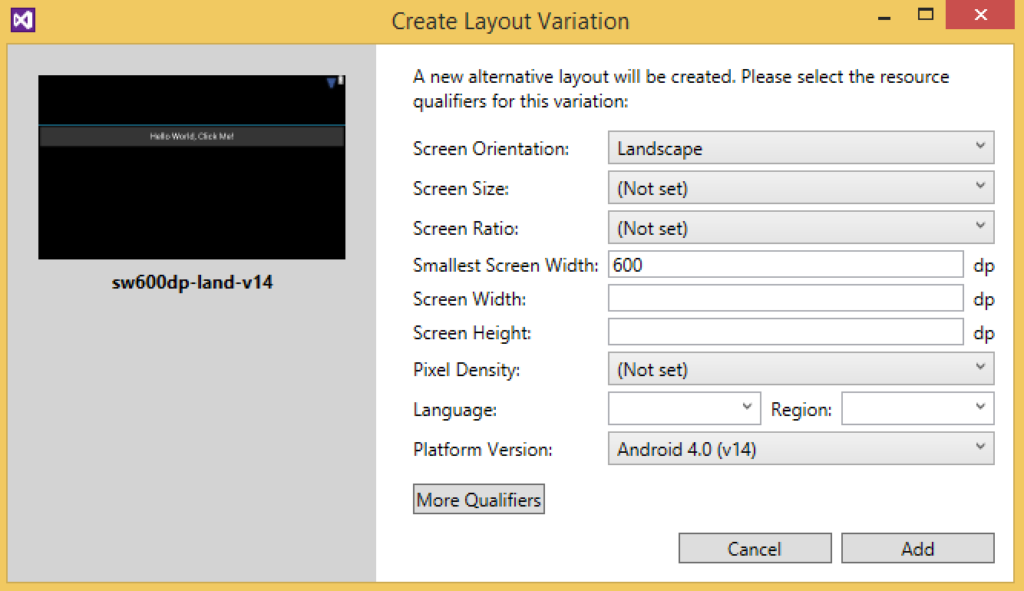The height and width of the screenshot is (591, 1024).
Task: Click the sw600dp-land-v14 layout preview thumbnail
Action: click(x=191, y=166)
